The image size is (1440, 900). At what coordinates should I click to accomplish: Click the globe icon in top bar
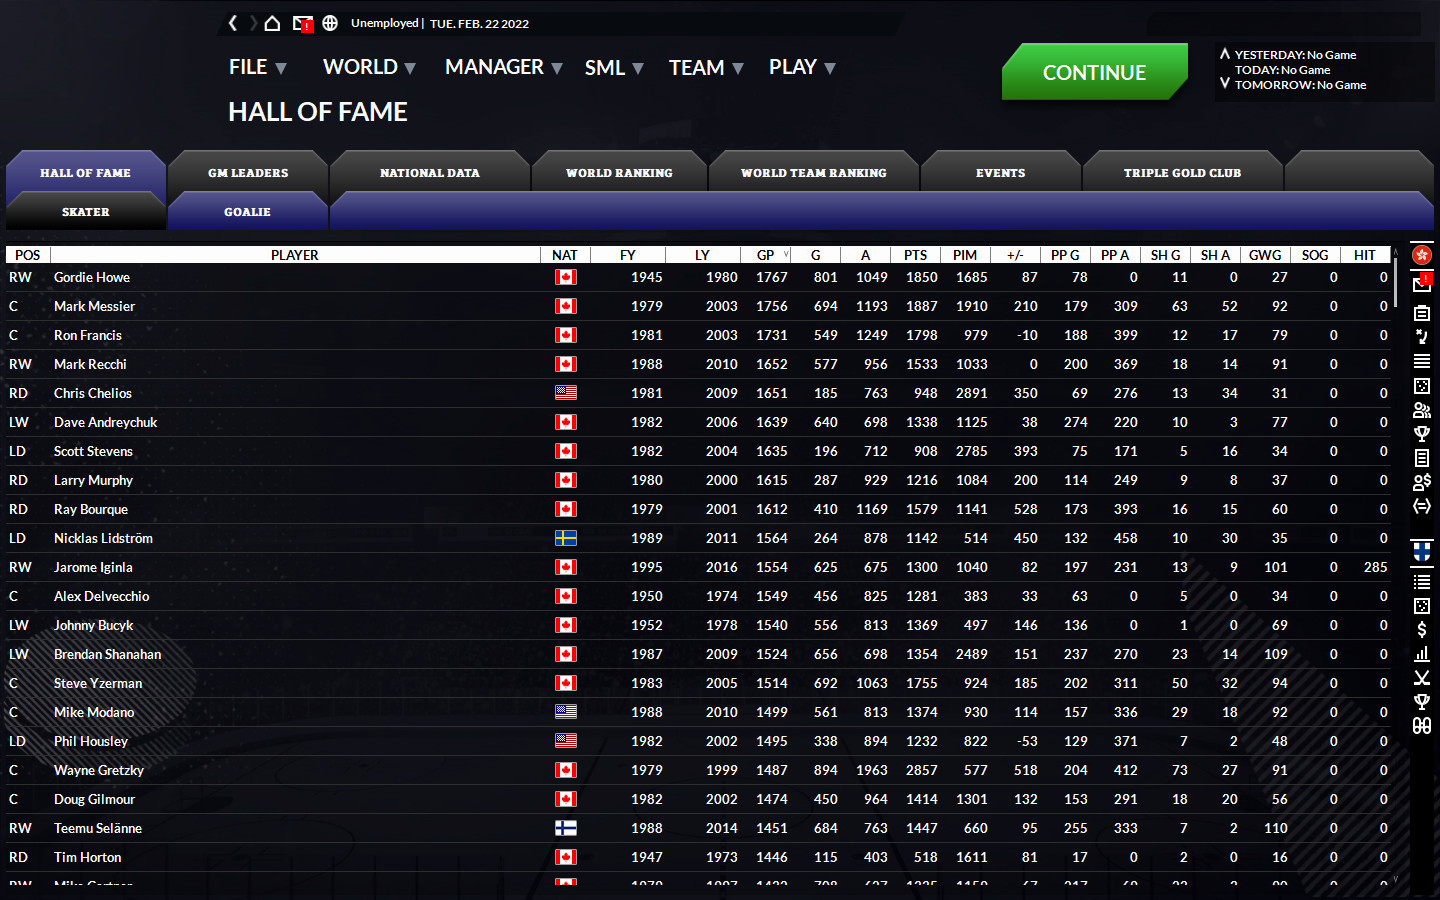330,23
